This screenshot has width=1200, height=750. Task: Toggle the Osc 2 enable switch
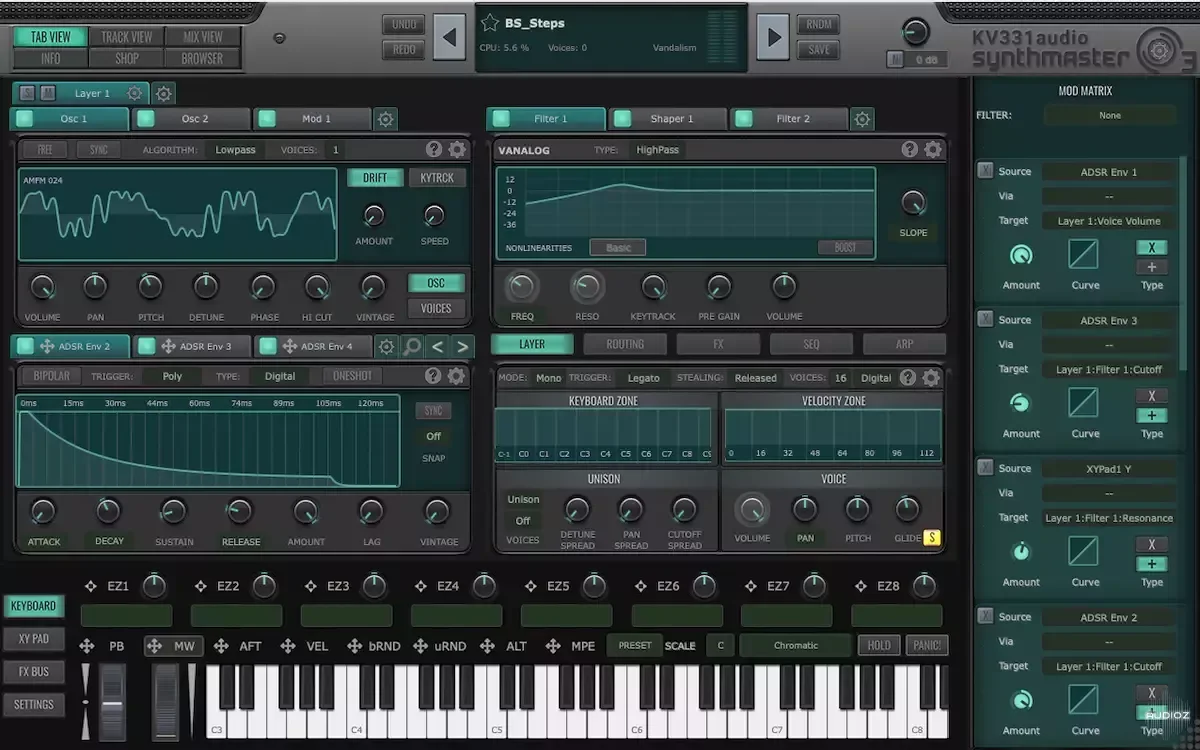pyautogui.click(x=146, y=119)
